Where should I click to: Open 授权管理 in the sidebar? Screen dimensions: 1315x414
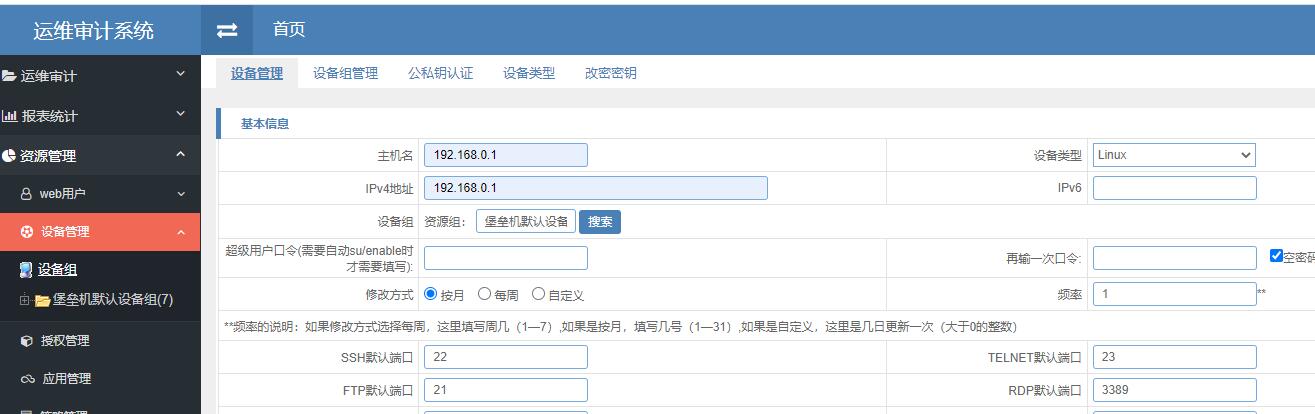(65, 341)
